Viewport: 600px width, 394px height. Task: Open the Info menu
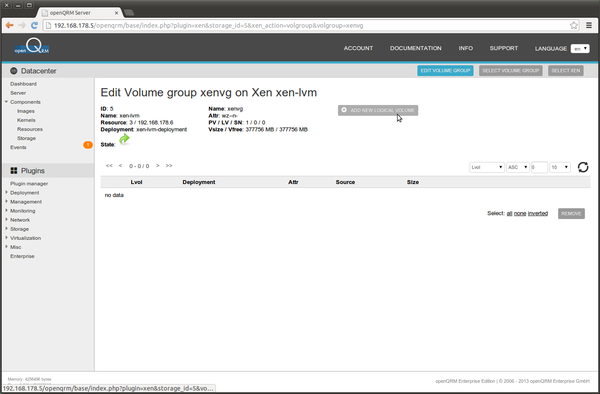click(x=466, y=48)
